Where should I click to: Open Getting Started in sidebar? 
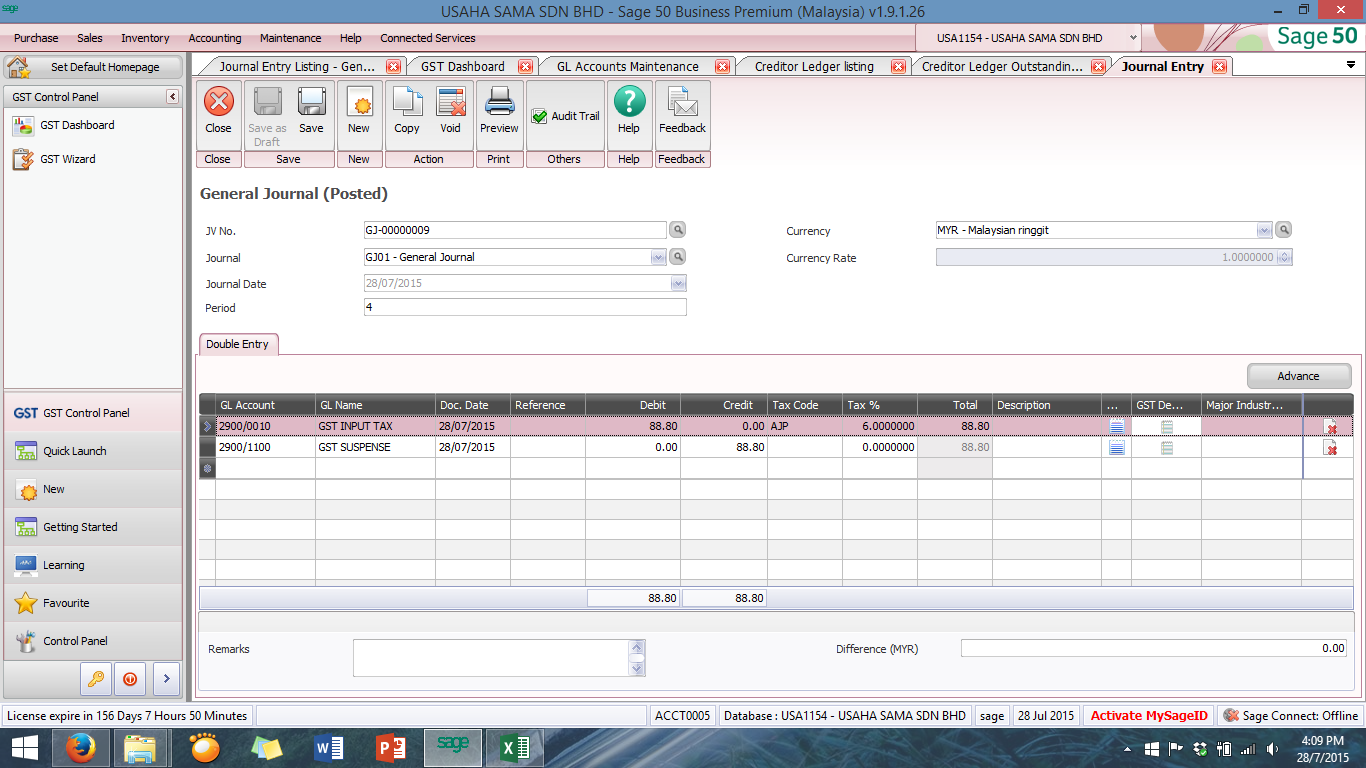click(x=93, y=527)
